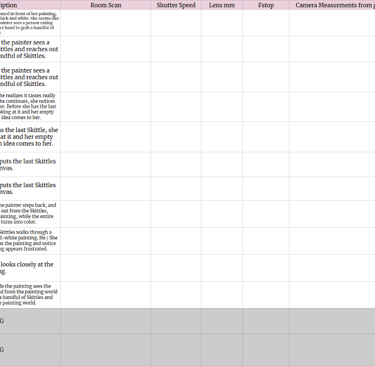Image resolution: width=375 pixels, height=366 pixels.
Task: Select the description cell 'appears frustrated.'
Action: point(30,241)
